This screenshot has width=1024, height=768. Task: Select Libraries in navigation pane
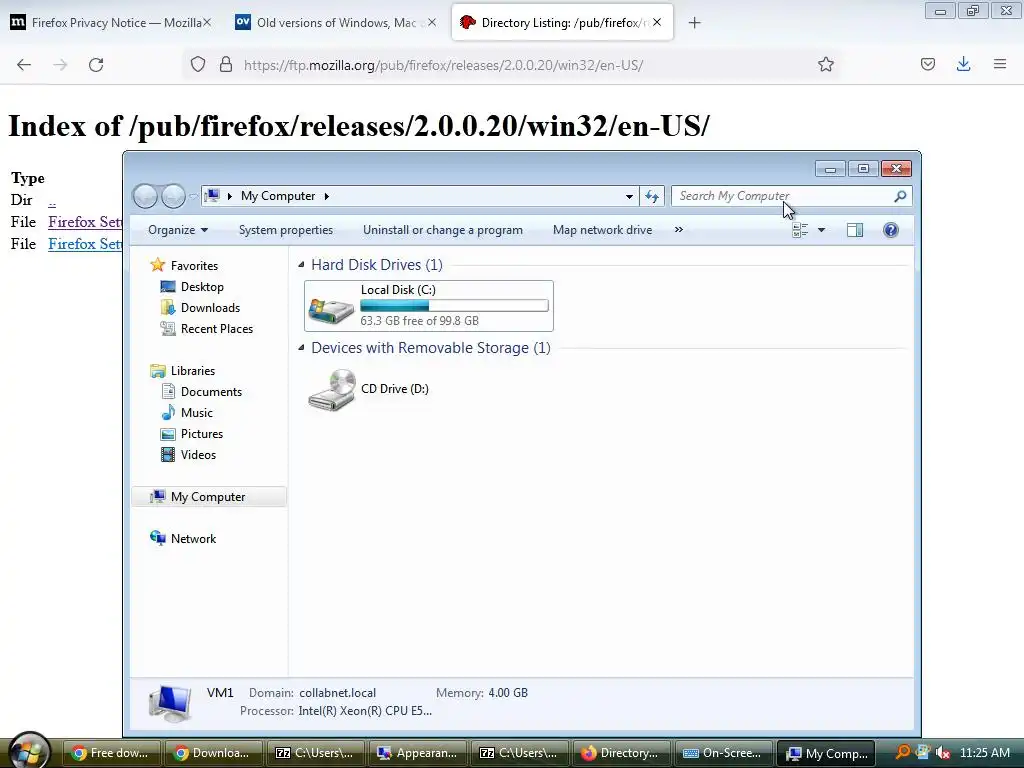click(x=193, y=371)
